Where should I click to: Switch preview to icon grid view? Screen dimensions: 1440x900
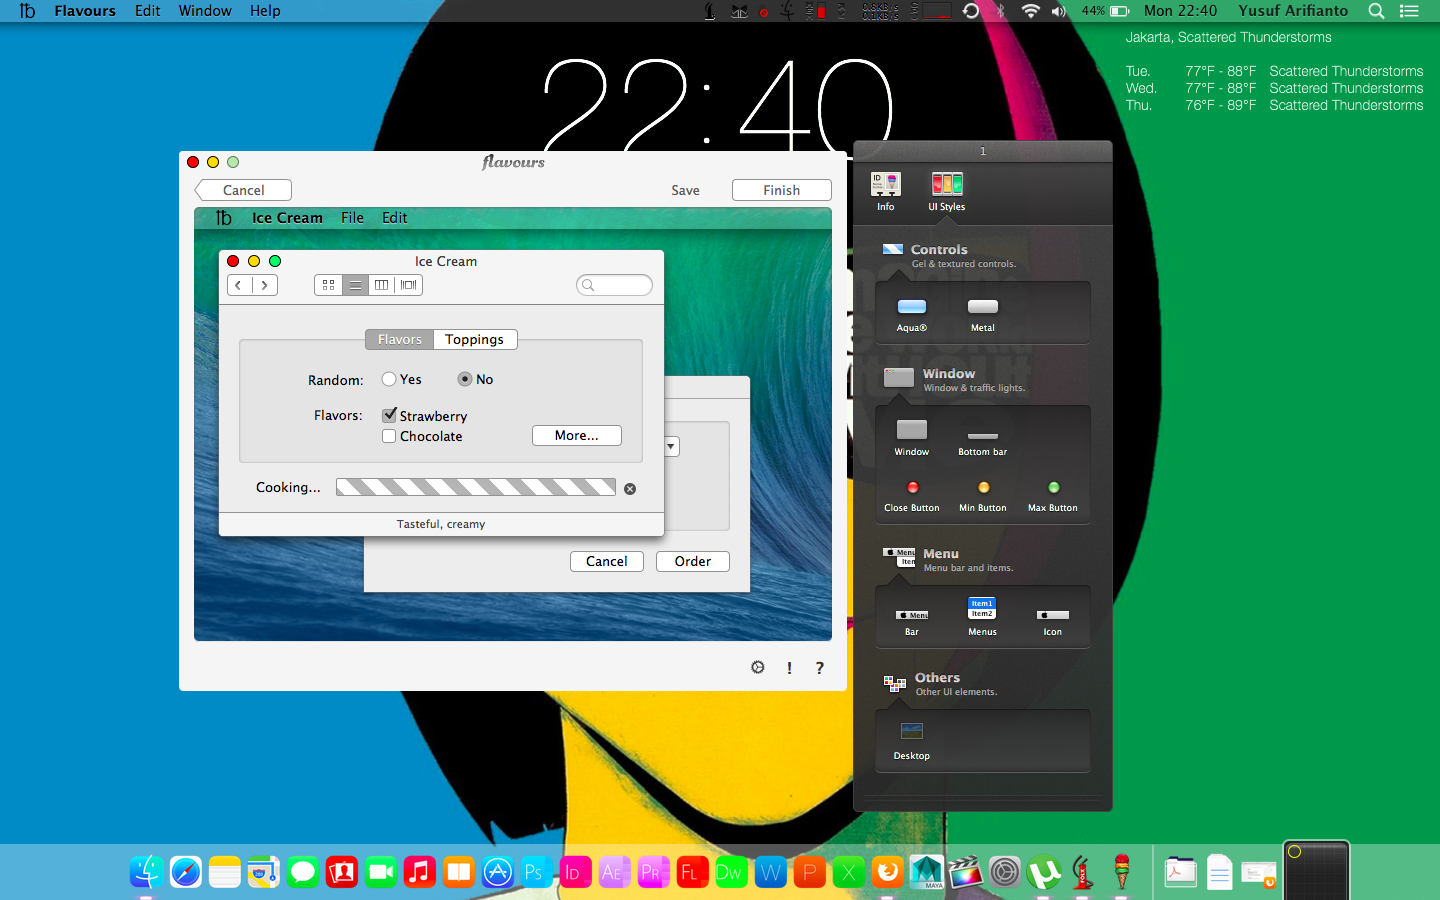point(328,285)
